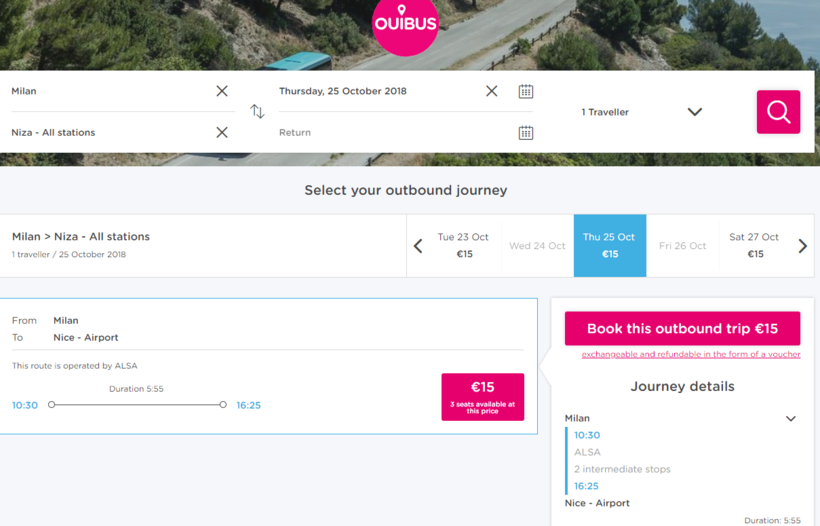This screenshot has width=820, height=526.
Task: Open the return date calendar
Action: 526,132
